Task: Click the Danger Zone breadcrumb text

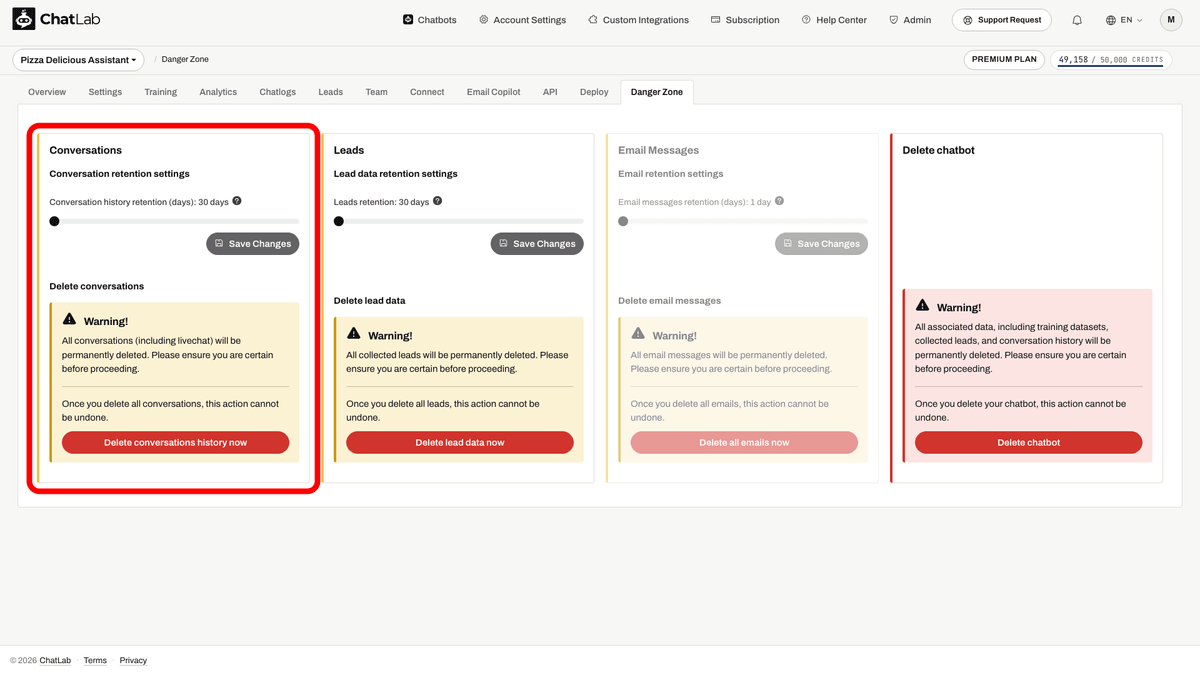Action: 185,60
